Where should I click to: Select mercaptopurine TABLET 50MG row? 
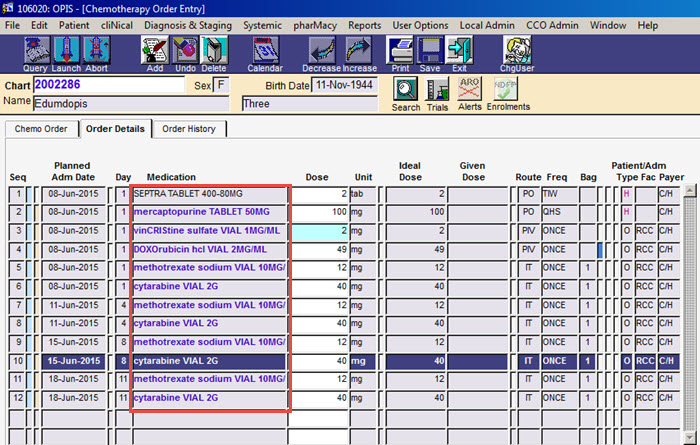(x=209, y=212)
